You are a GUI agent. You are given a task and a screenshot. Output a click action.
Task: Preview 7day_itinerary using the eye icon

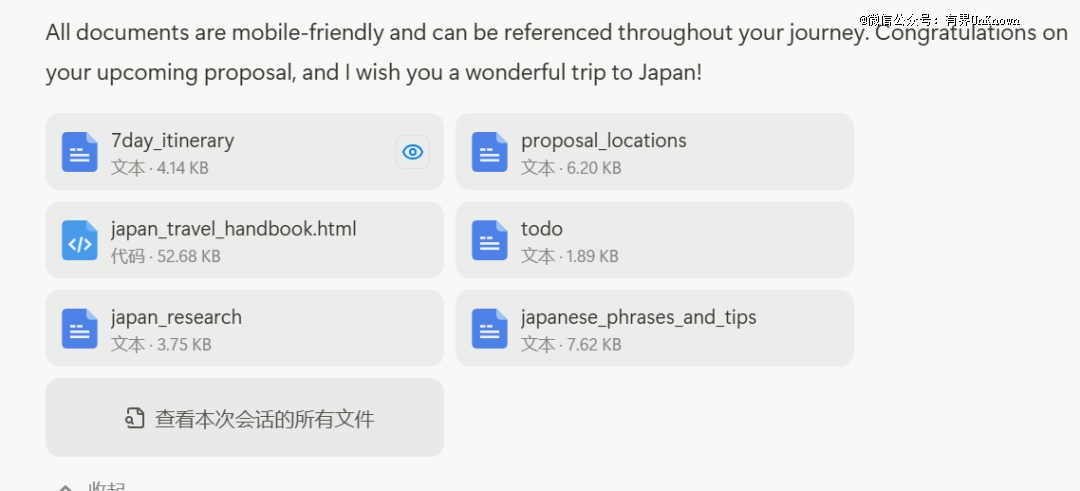click(x=413, y=152)
